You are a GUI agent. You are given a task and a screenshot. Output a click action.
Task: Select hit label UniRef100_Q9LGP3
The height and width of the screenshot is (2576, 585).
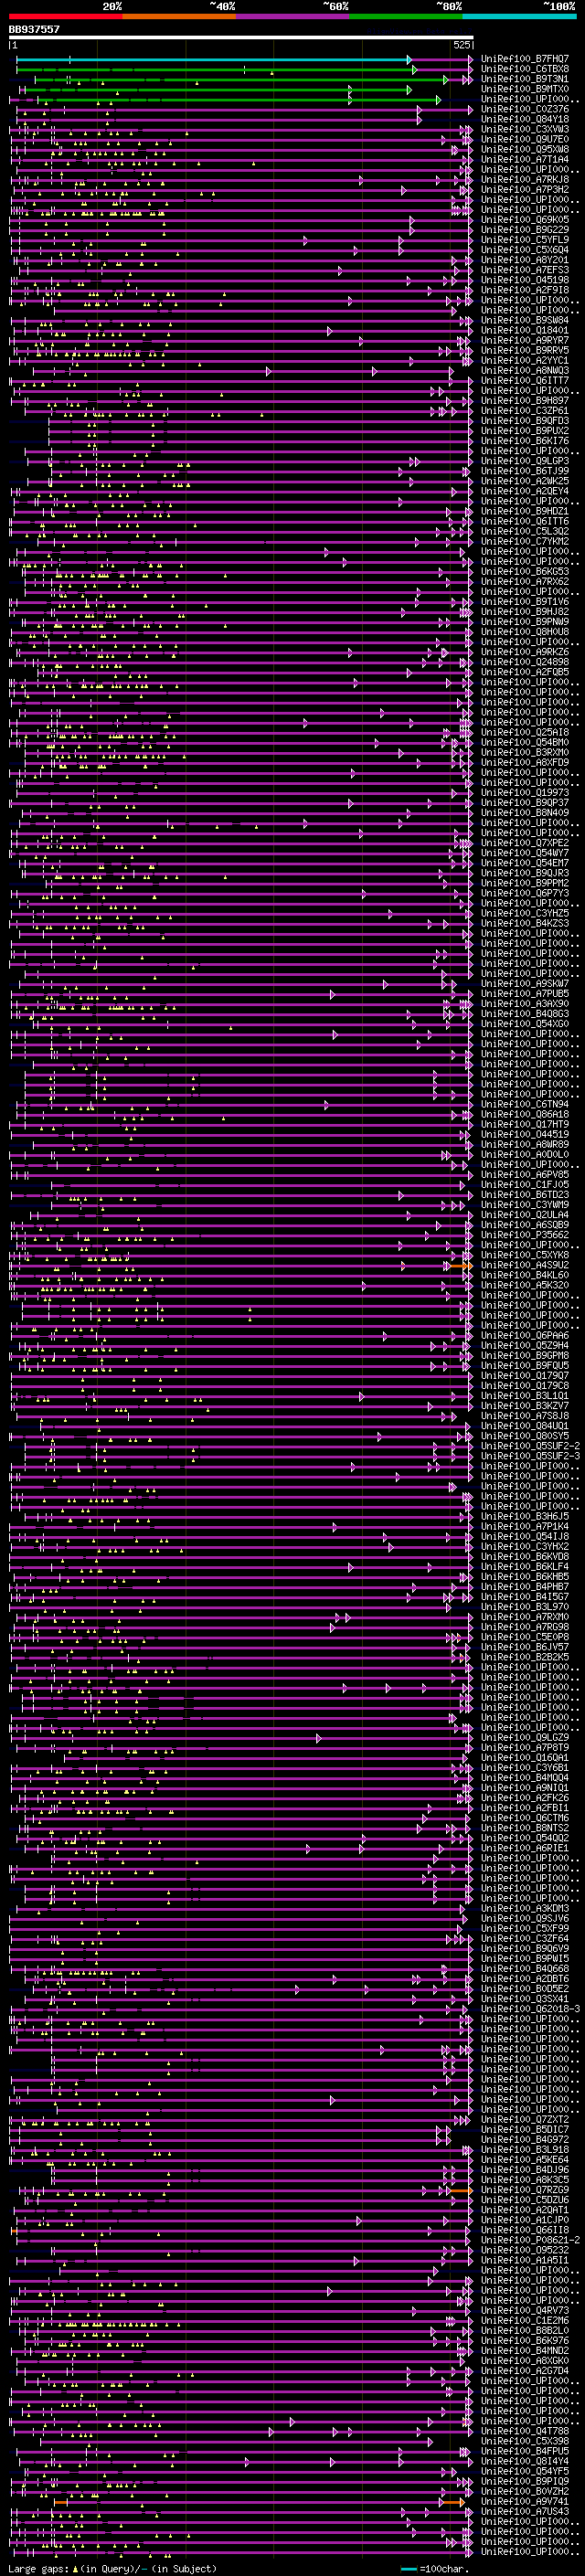point(525,461)
